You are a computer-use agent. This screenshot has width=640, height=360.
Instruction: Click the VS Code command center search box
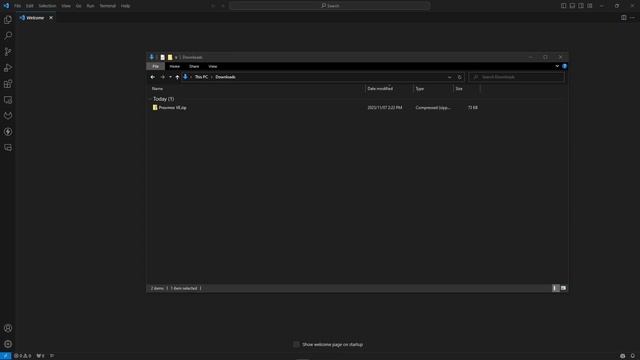coord(329,6)
